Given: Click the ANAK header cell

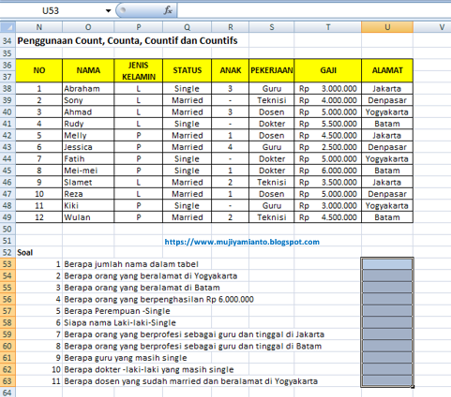Looking at the screenshot, I should click(230, 70).
